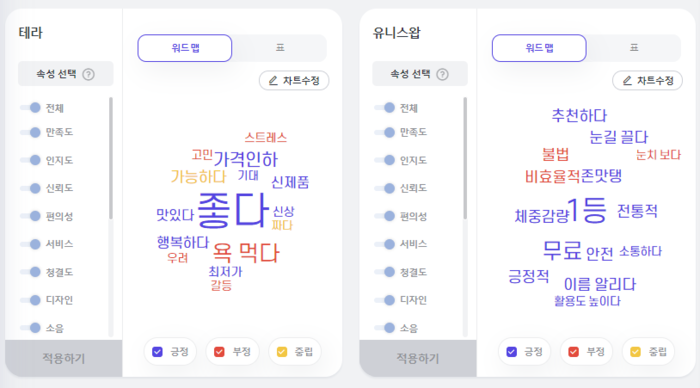Screen dimensions: 700x388
Task: Toggle 전체 switch in 테라 panel
Action: (x=31, y=108)
